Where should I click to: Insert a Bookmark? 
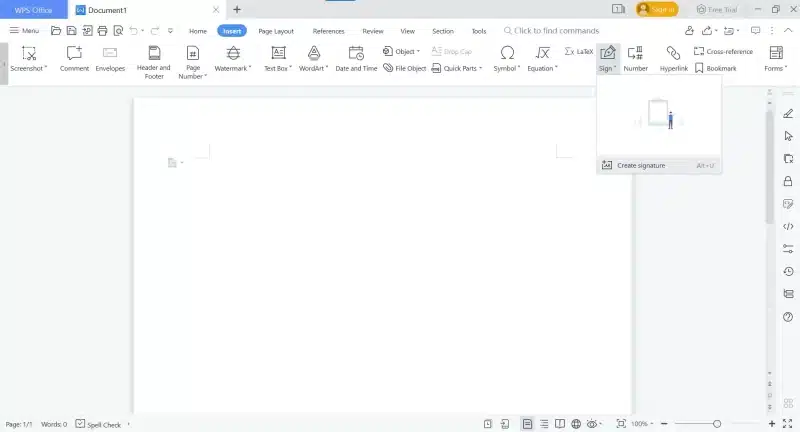[715, 68]
